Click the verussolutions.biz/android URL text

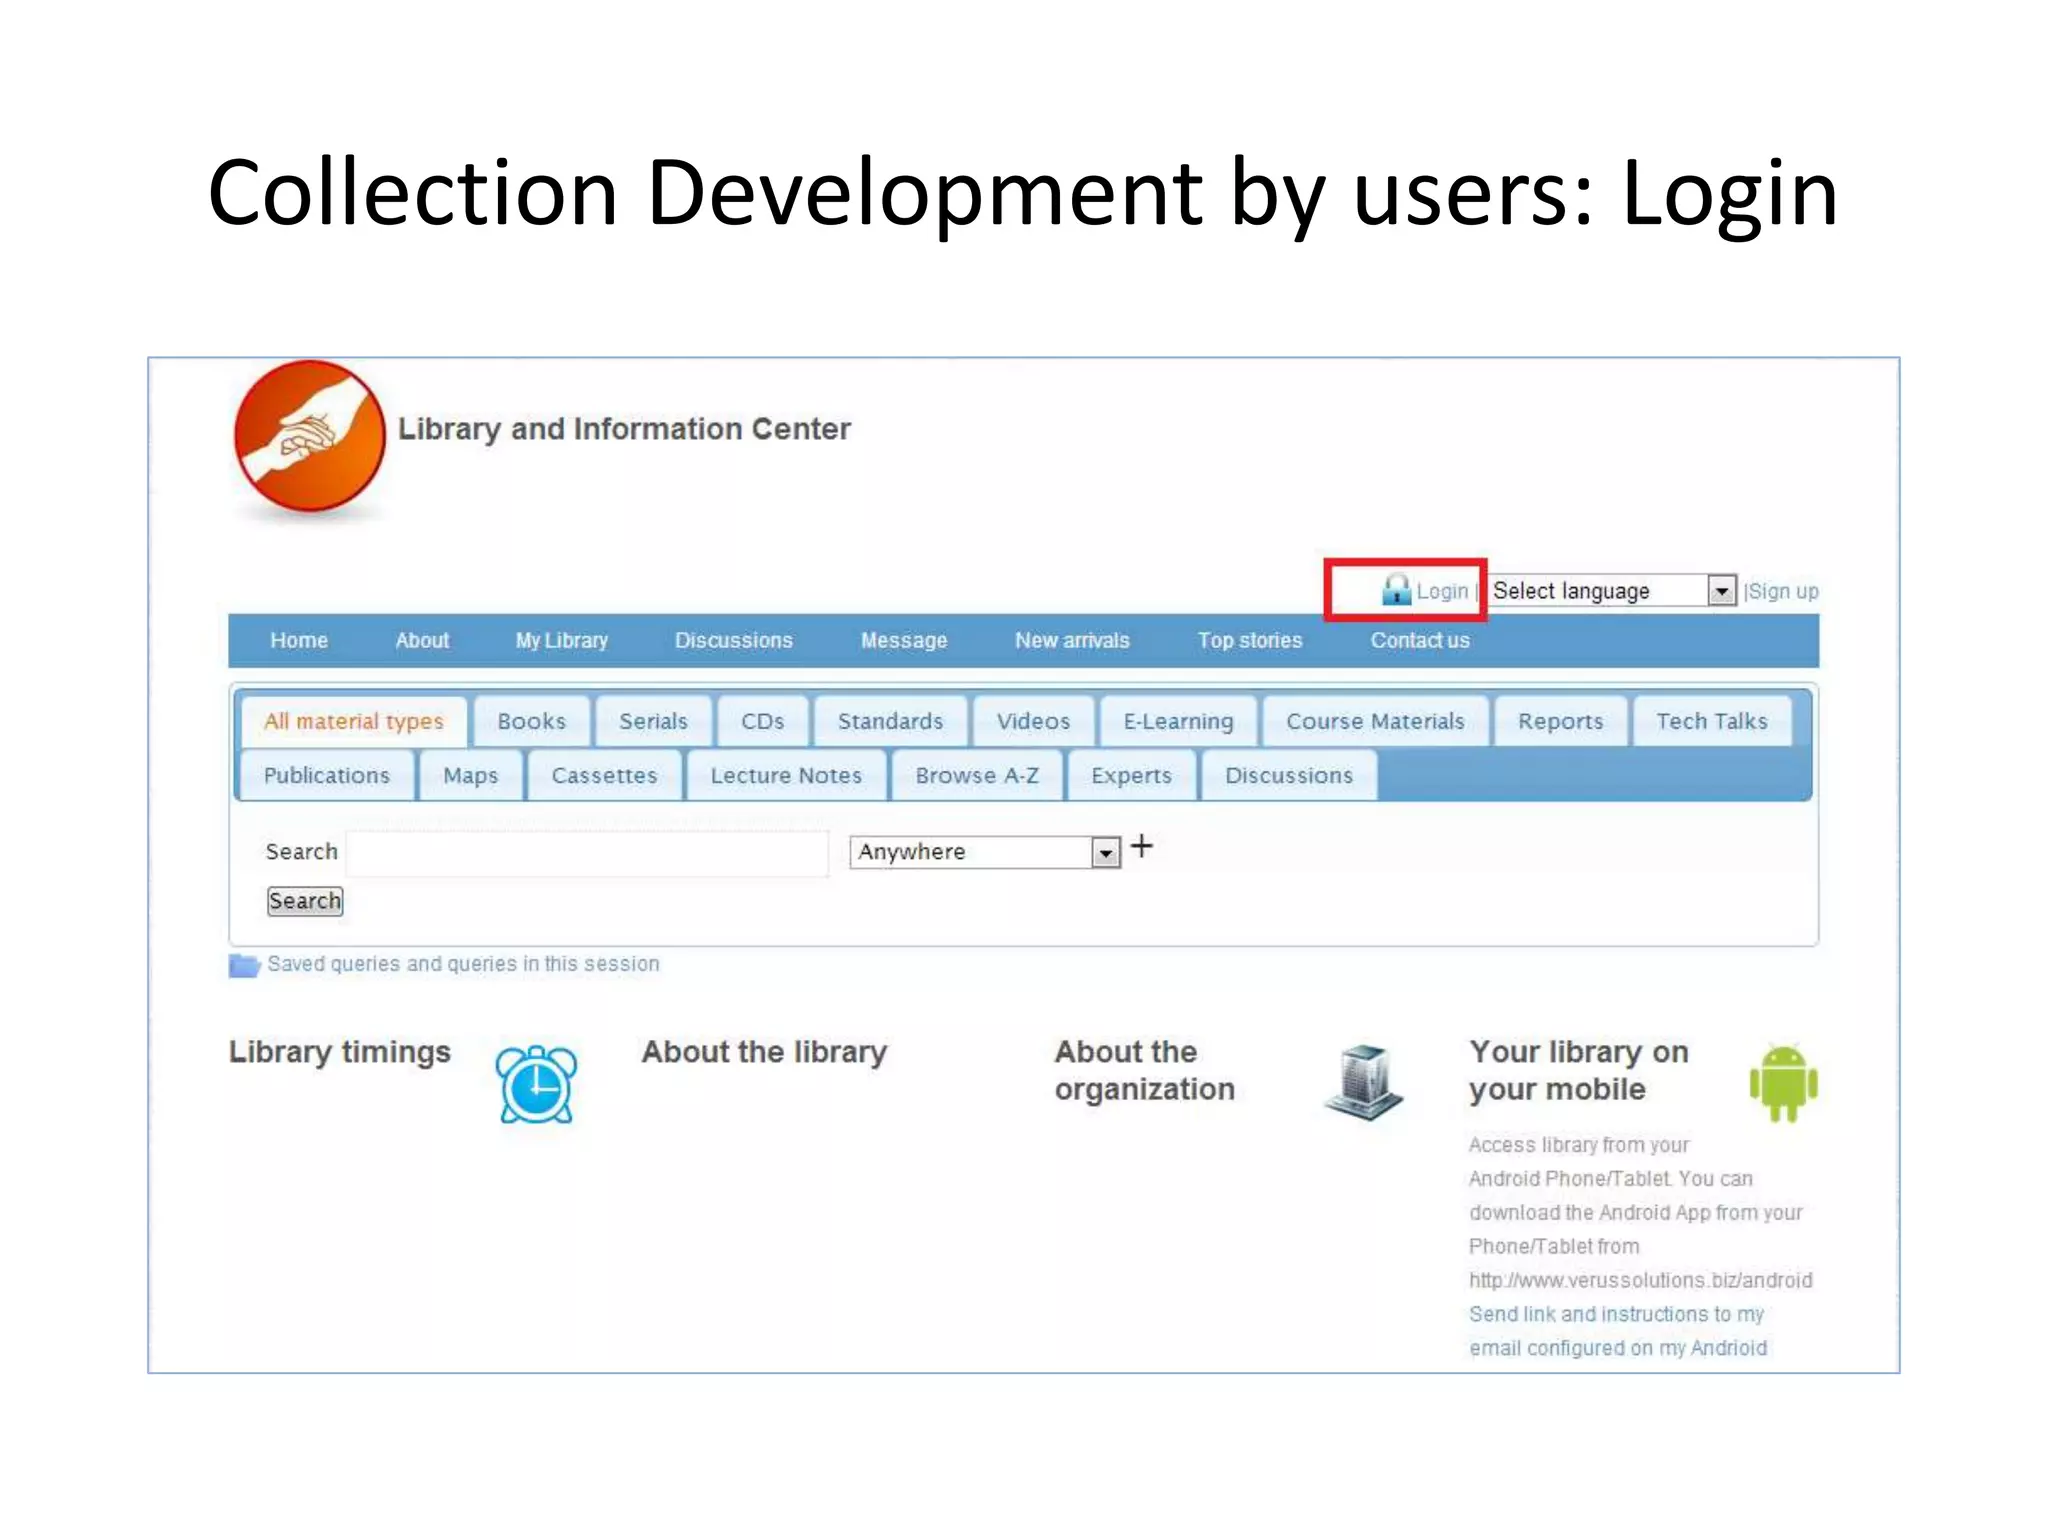[1641, 1280]
